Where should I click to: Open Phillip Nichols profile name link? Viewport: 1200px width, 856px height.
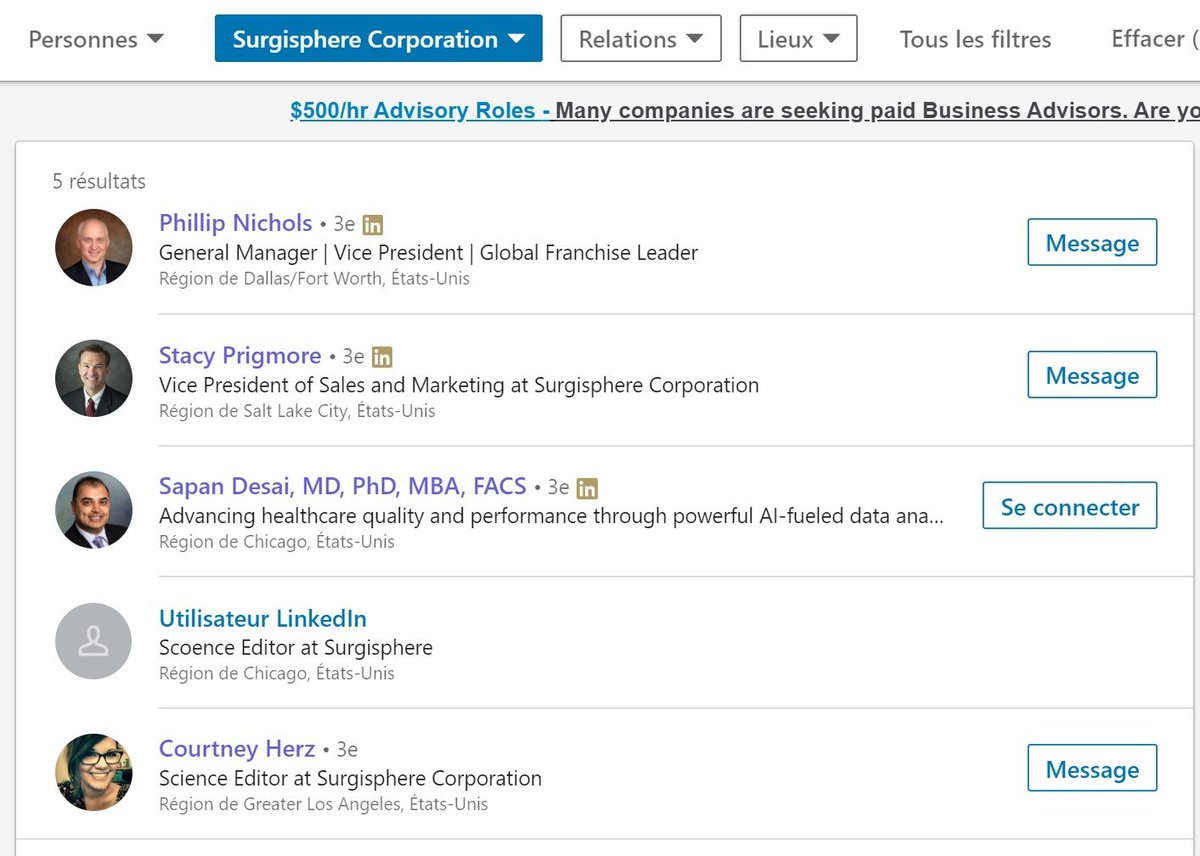[x=236, y=223]
